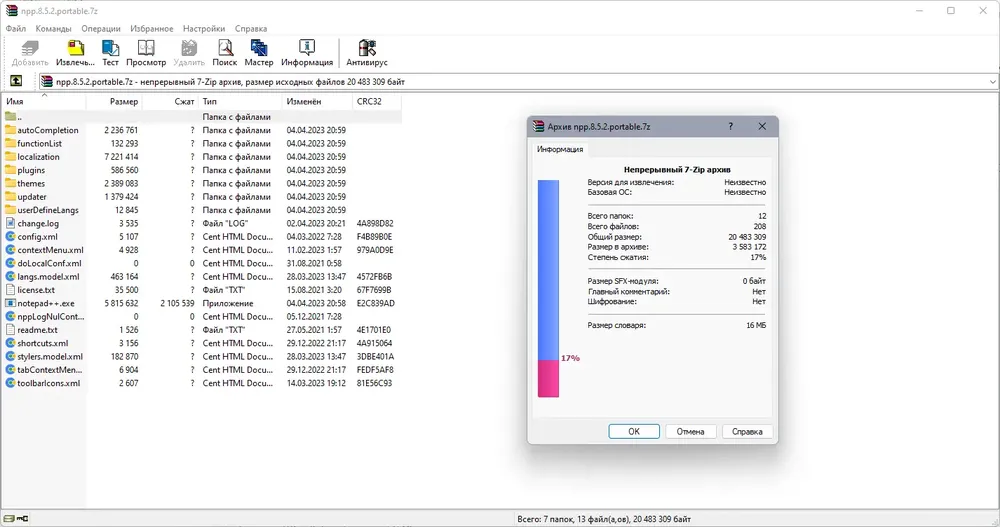This screenshot has height=527, width=1000.
Task: Open the Команды menu
Action: pos(54,29)
